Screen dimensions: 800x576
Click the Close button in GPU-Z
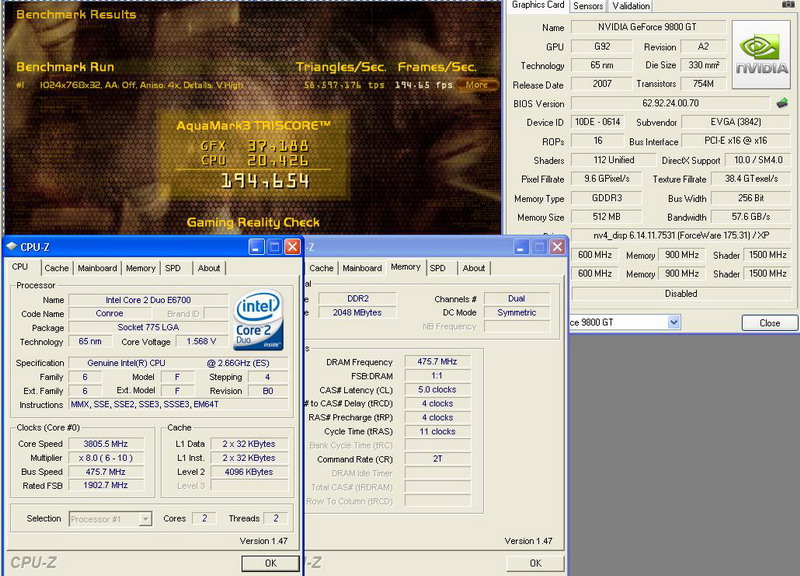click(769, 323)
